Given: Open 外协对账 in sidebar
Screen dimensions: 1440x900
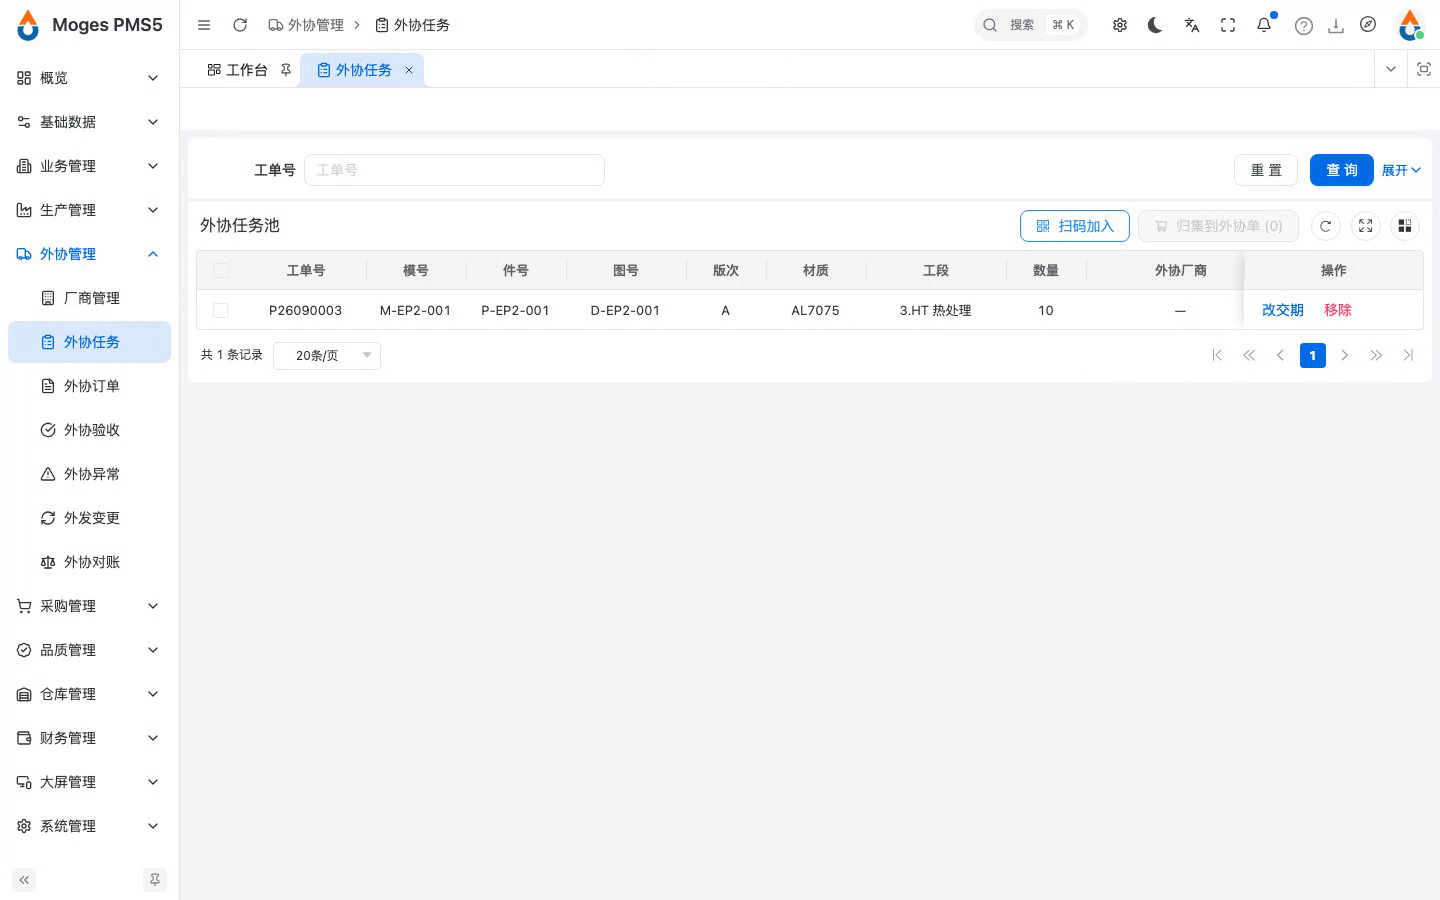Looking at the screenshot, I should pyautogui.click(x=89, y=562).
